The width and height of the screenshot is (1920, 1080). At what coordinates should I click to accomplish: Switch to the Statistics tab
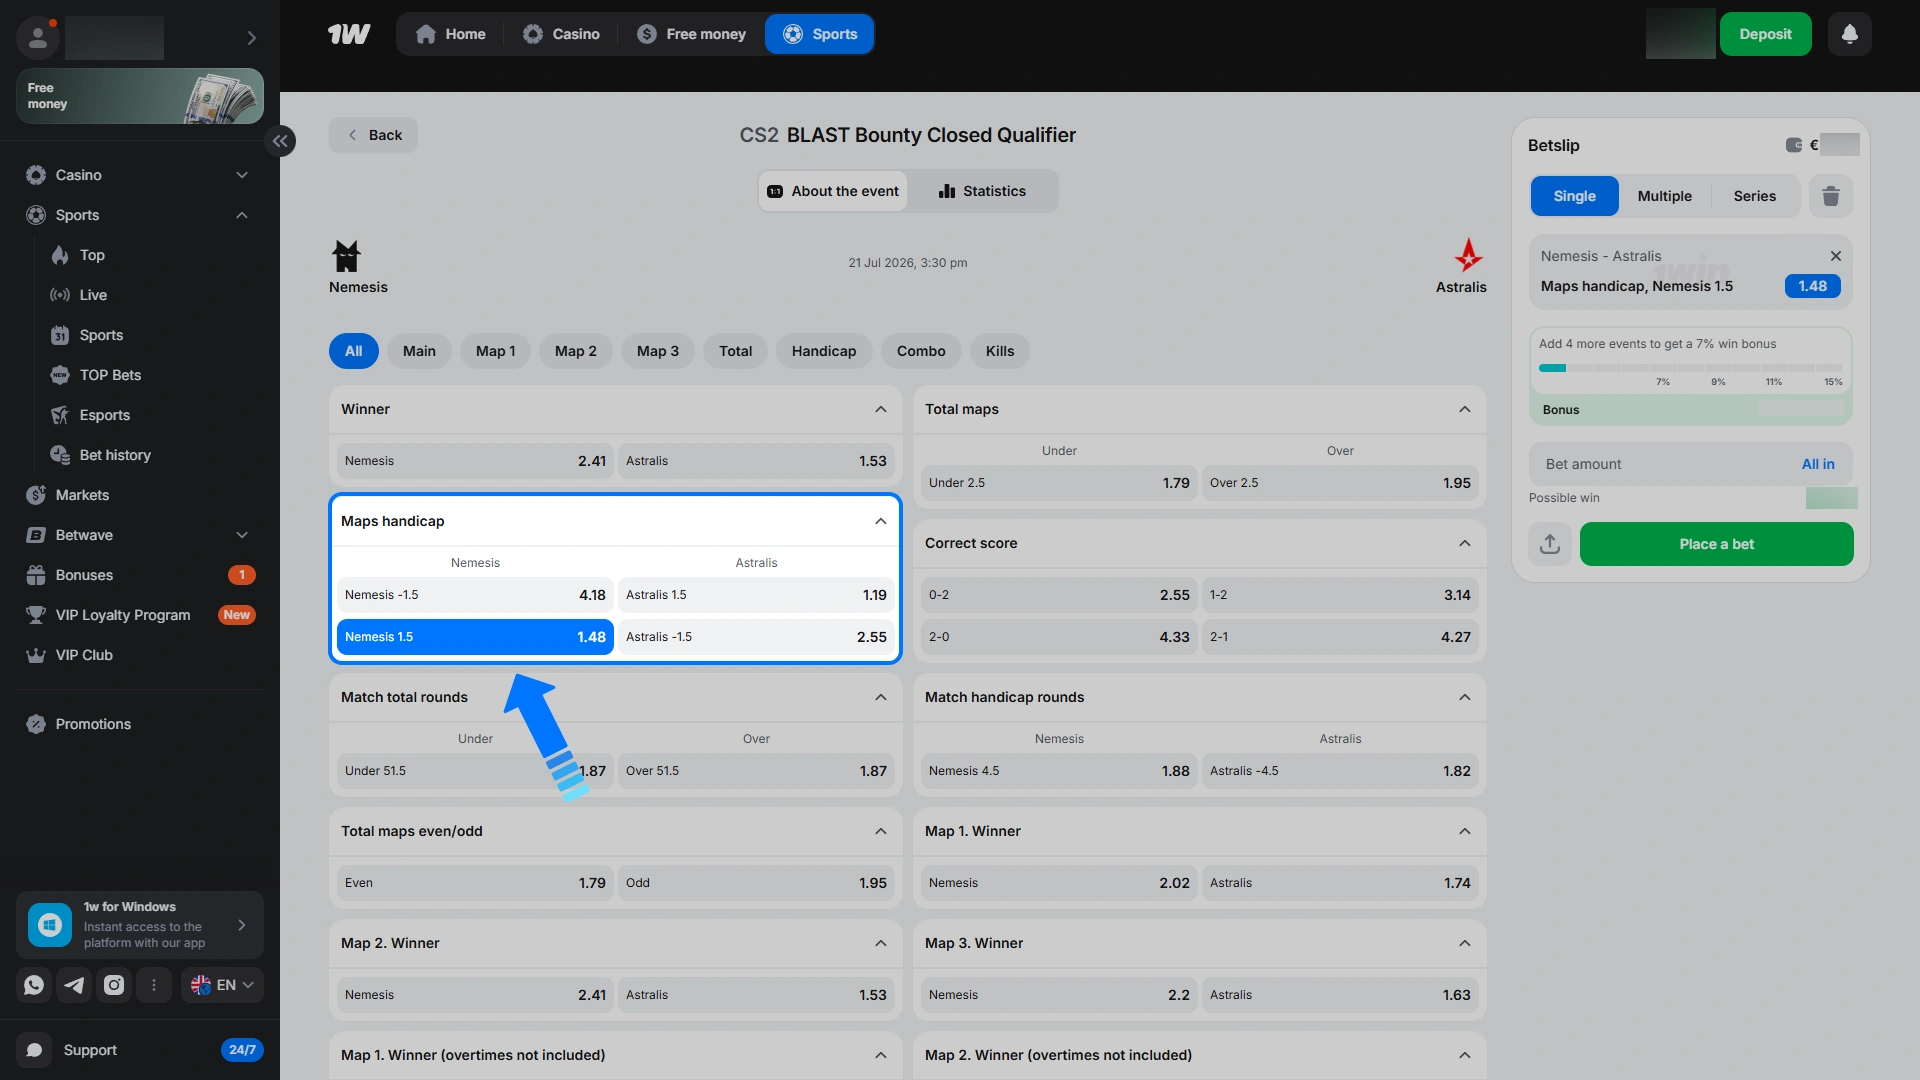(x=982, y=191)
